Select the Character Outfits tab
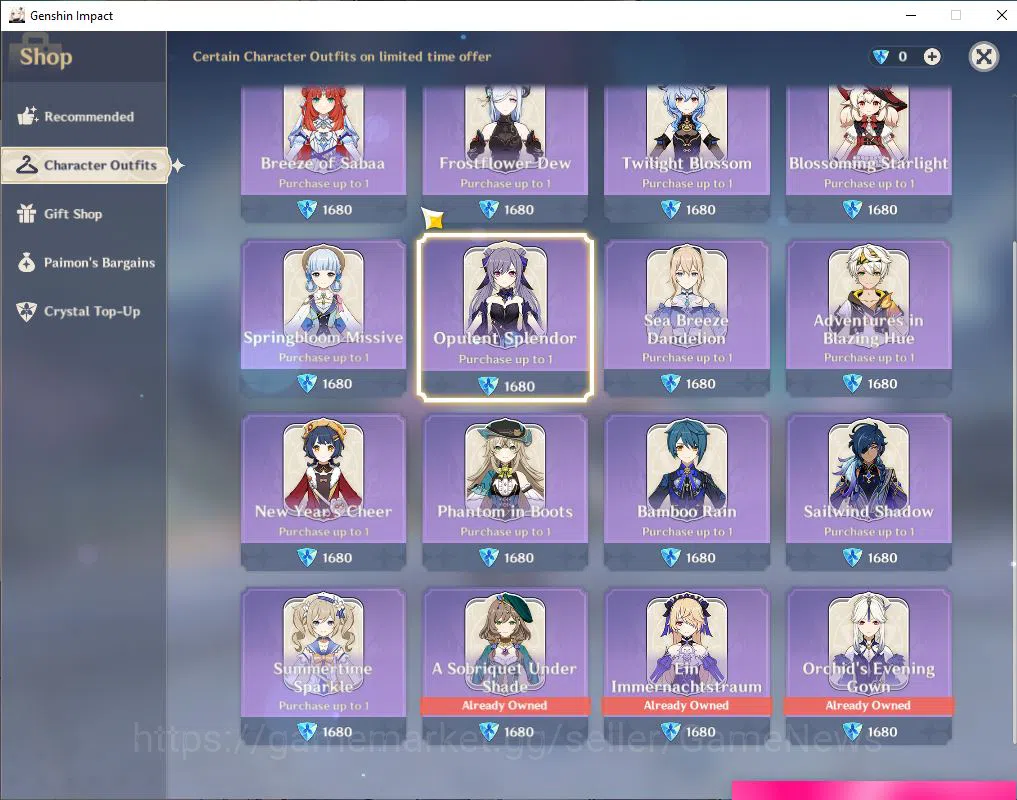Screen dimensions: 1017x800 point(85,165)
